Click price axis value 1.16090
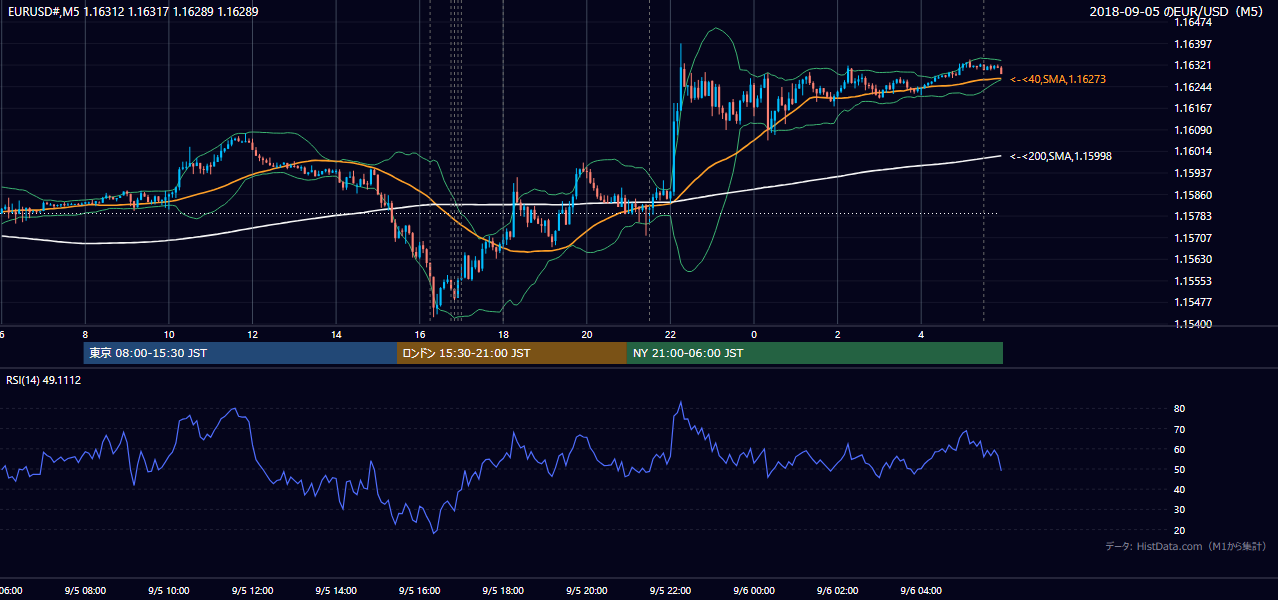 (1192, 130)
